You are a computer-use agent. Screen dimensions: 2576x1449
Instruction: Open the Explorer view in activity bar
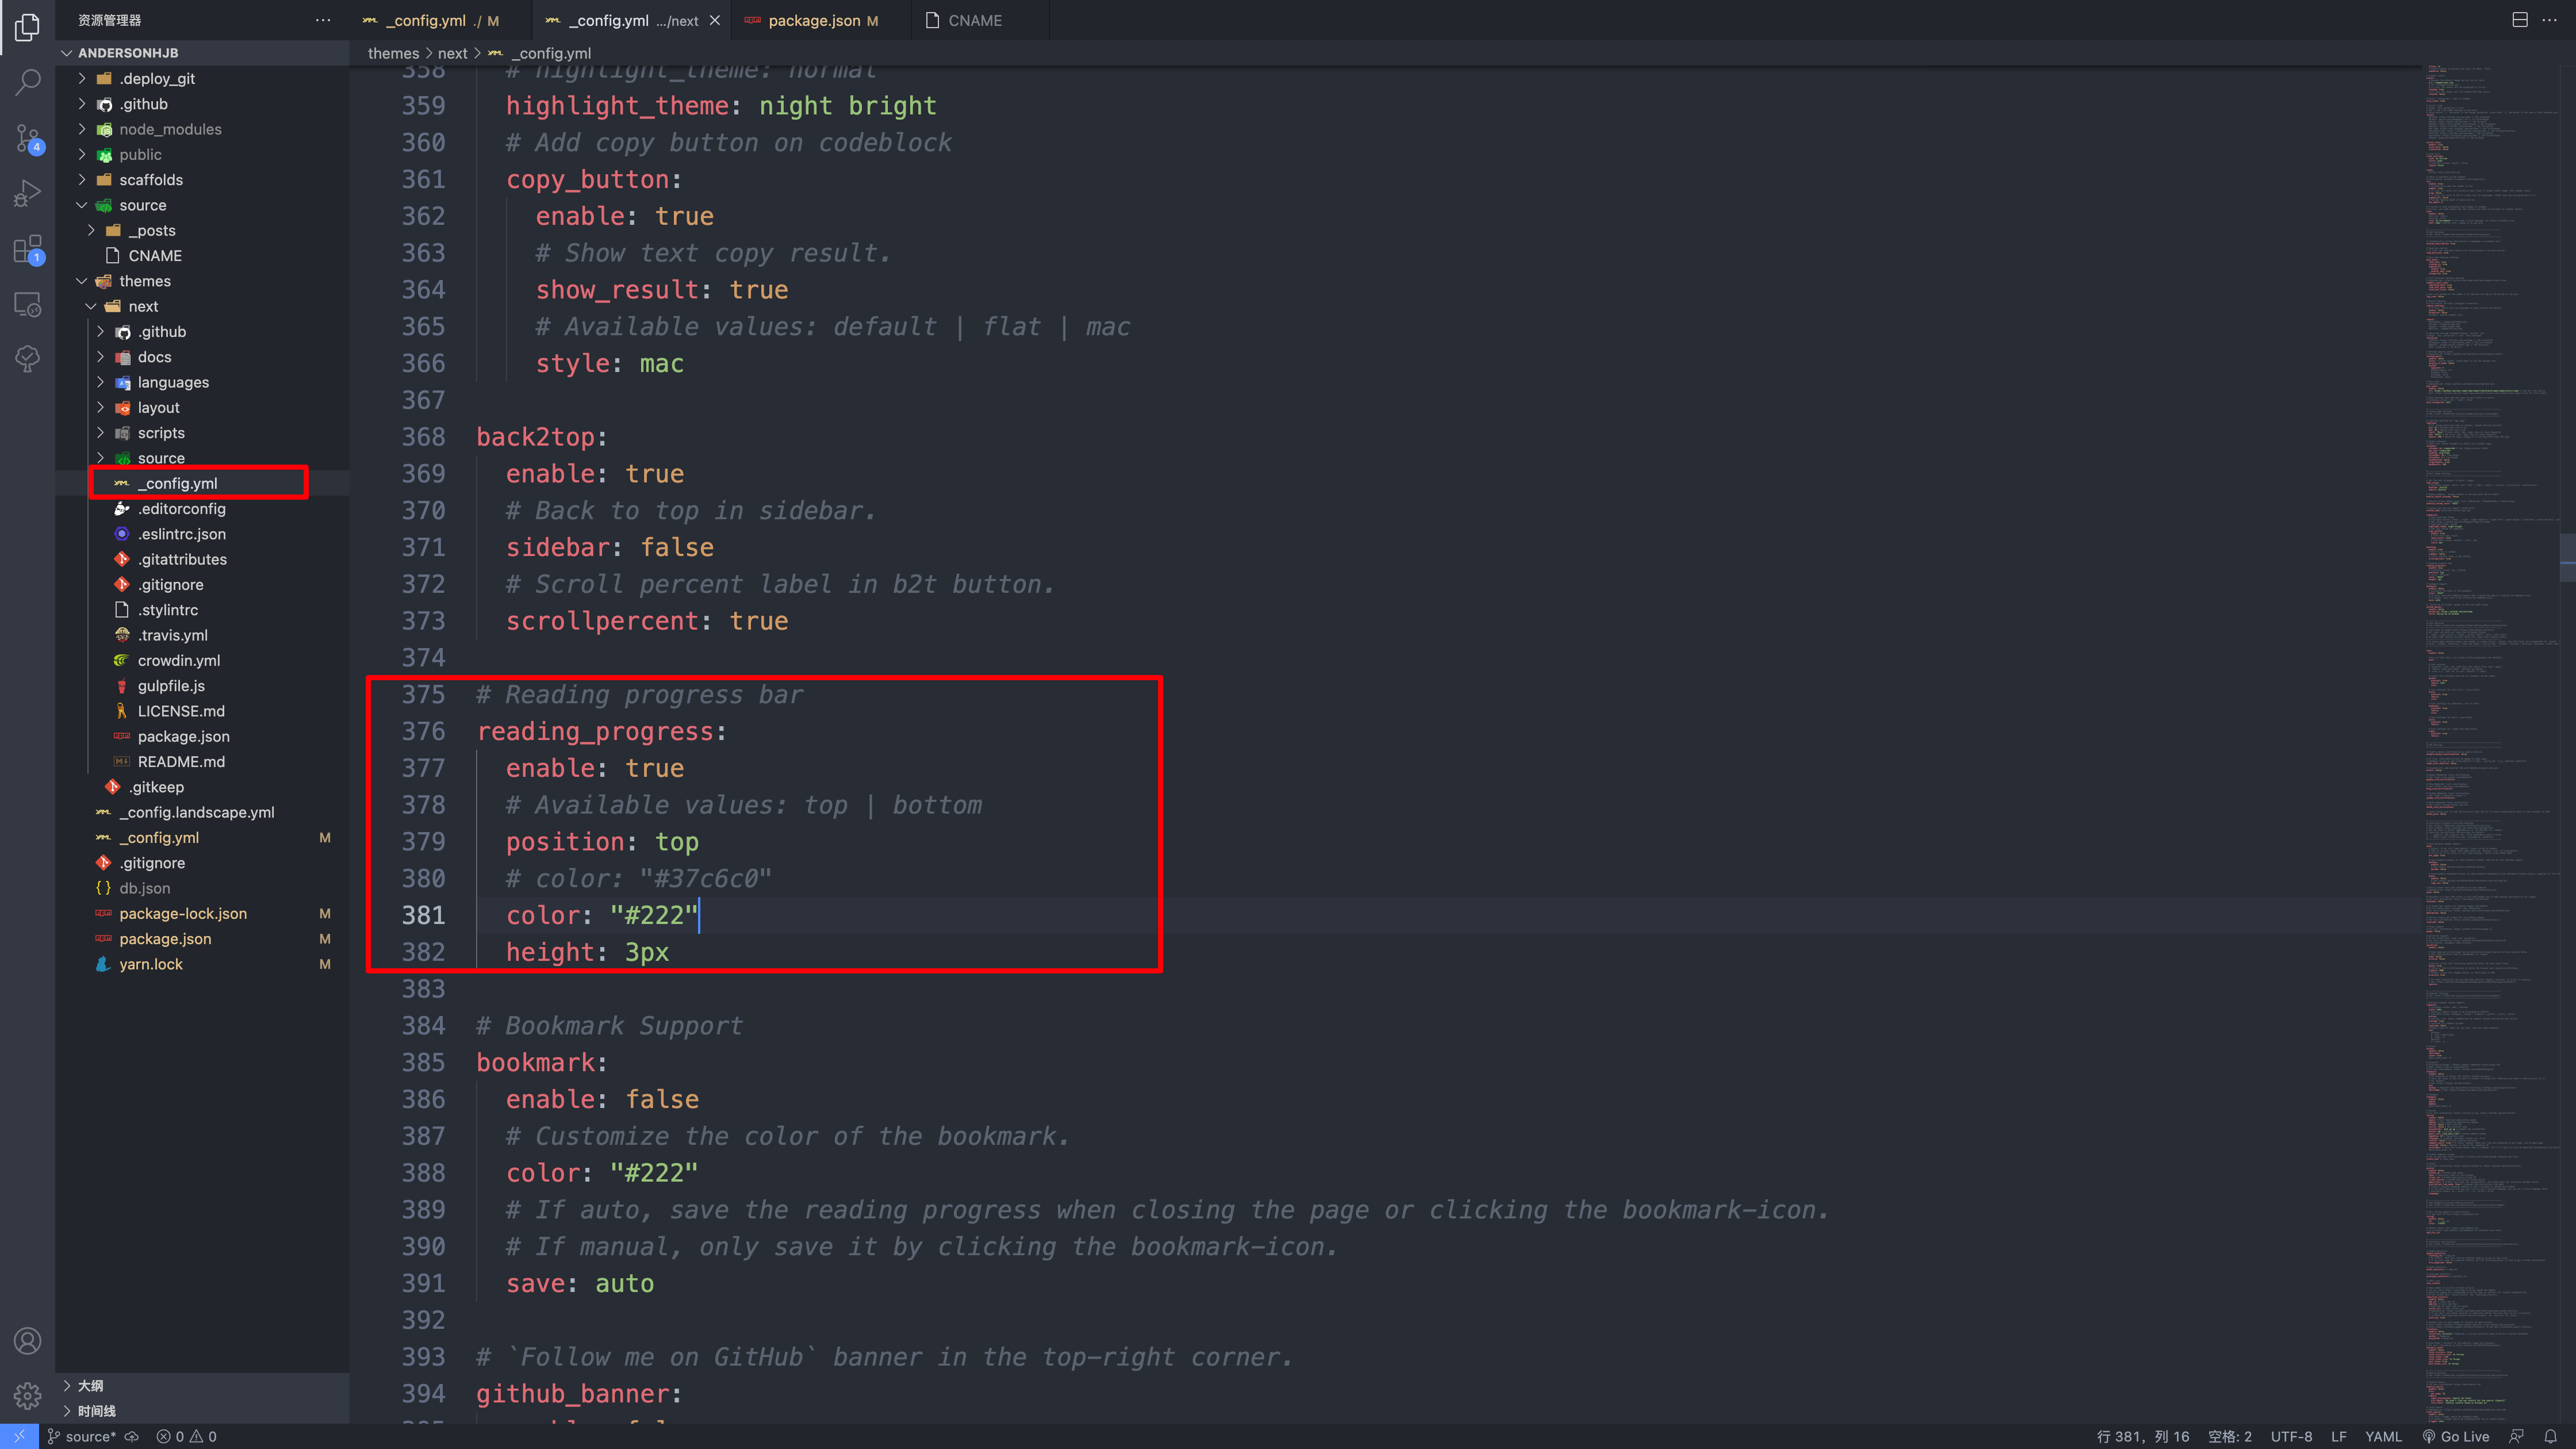tap(28, 27)
